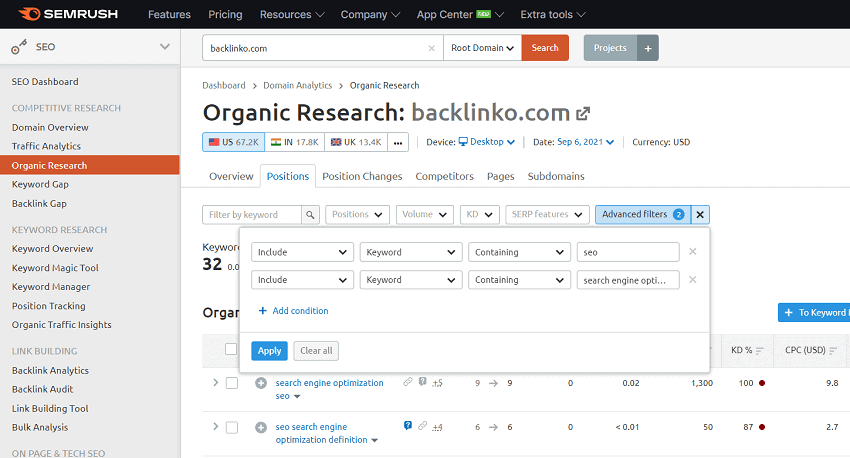Open the SERP features filter dropdown

547,215
